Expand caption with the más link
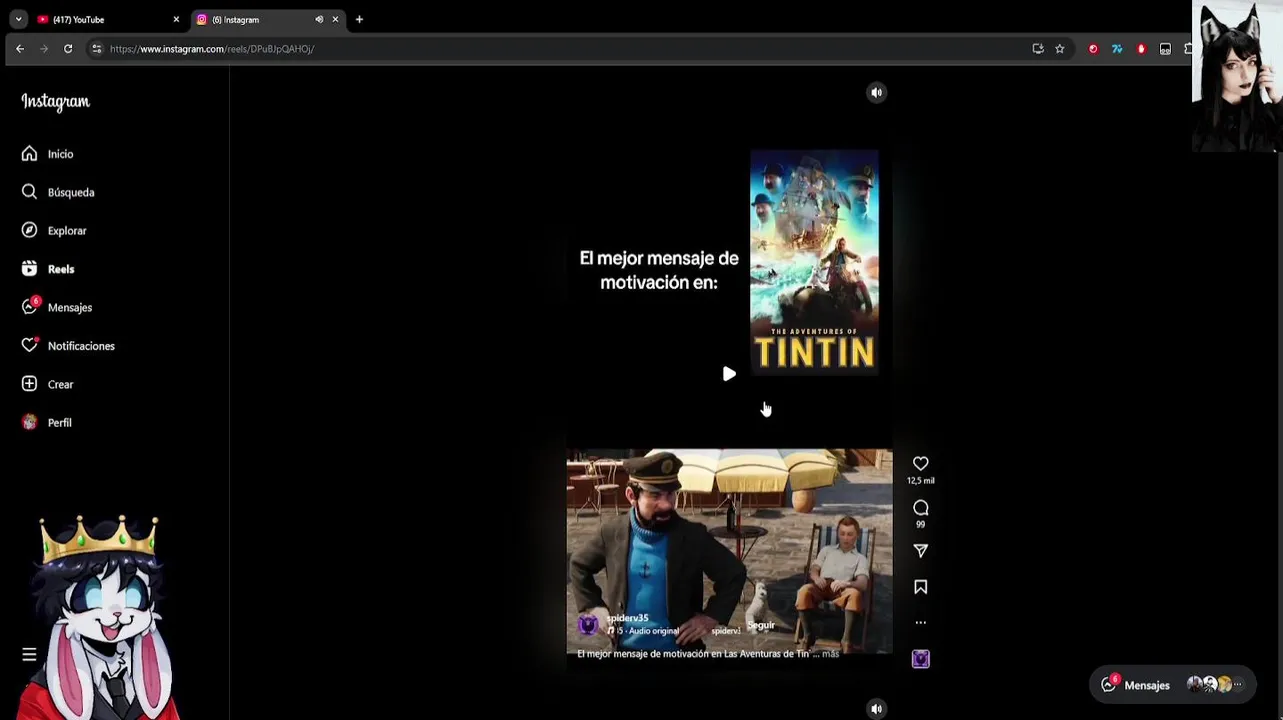This screenshot has width=1283, height=720. (831, 654)
